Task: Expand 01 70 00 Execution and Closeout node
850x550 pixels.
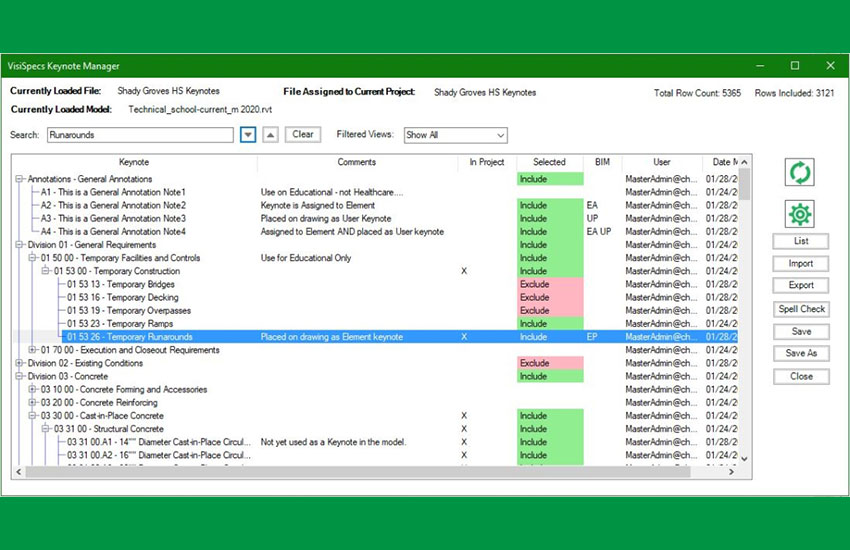Action: (x=33, y=350)
